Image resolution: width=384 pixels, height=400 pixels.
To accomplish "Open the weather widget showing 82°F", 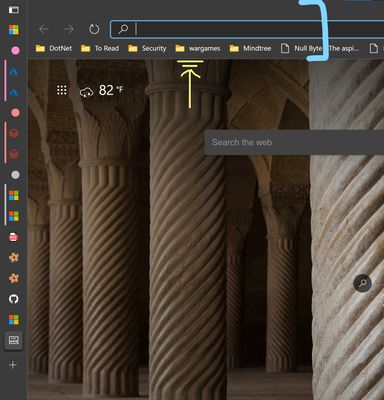I will [x=101, y=90].
